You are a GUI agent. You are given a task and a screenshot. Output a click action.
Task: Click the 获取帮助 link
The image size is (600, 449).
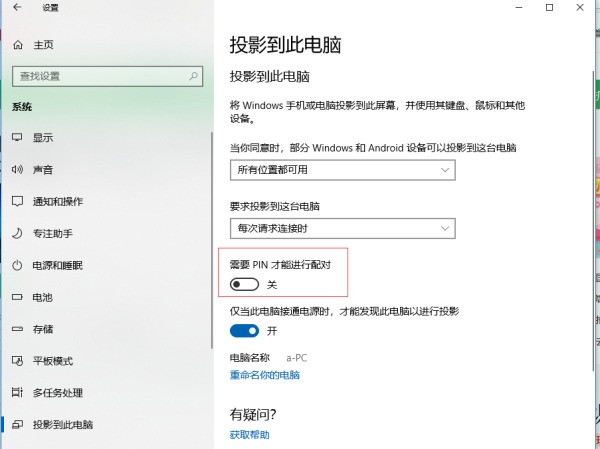(249, 435)
